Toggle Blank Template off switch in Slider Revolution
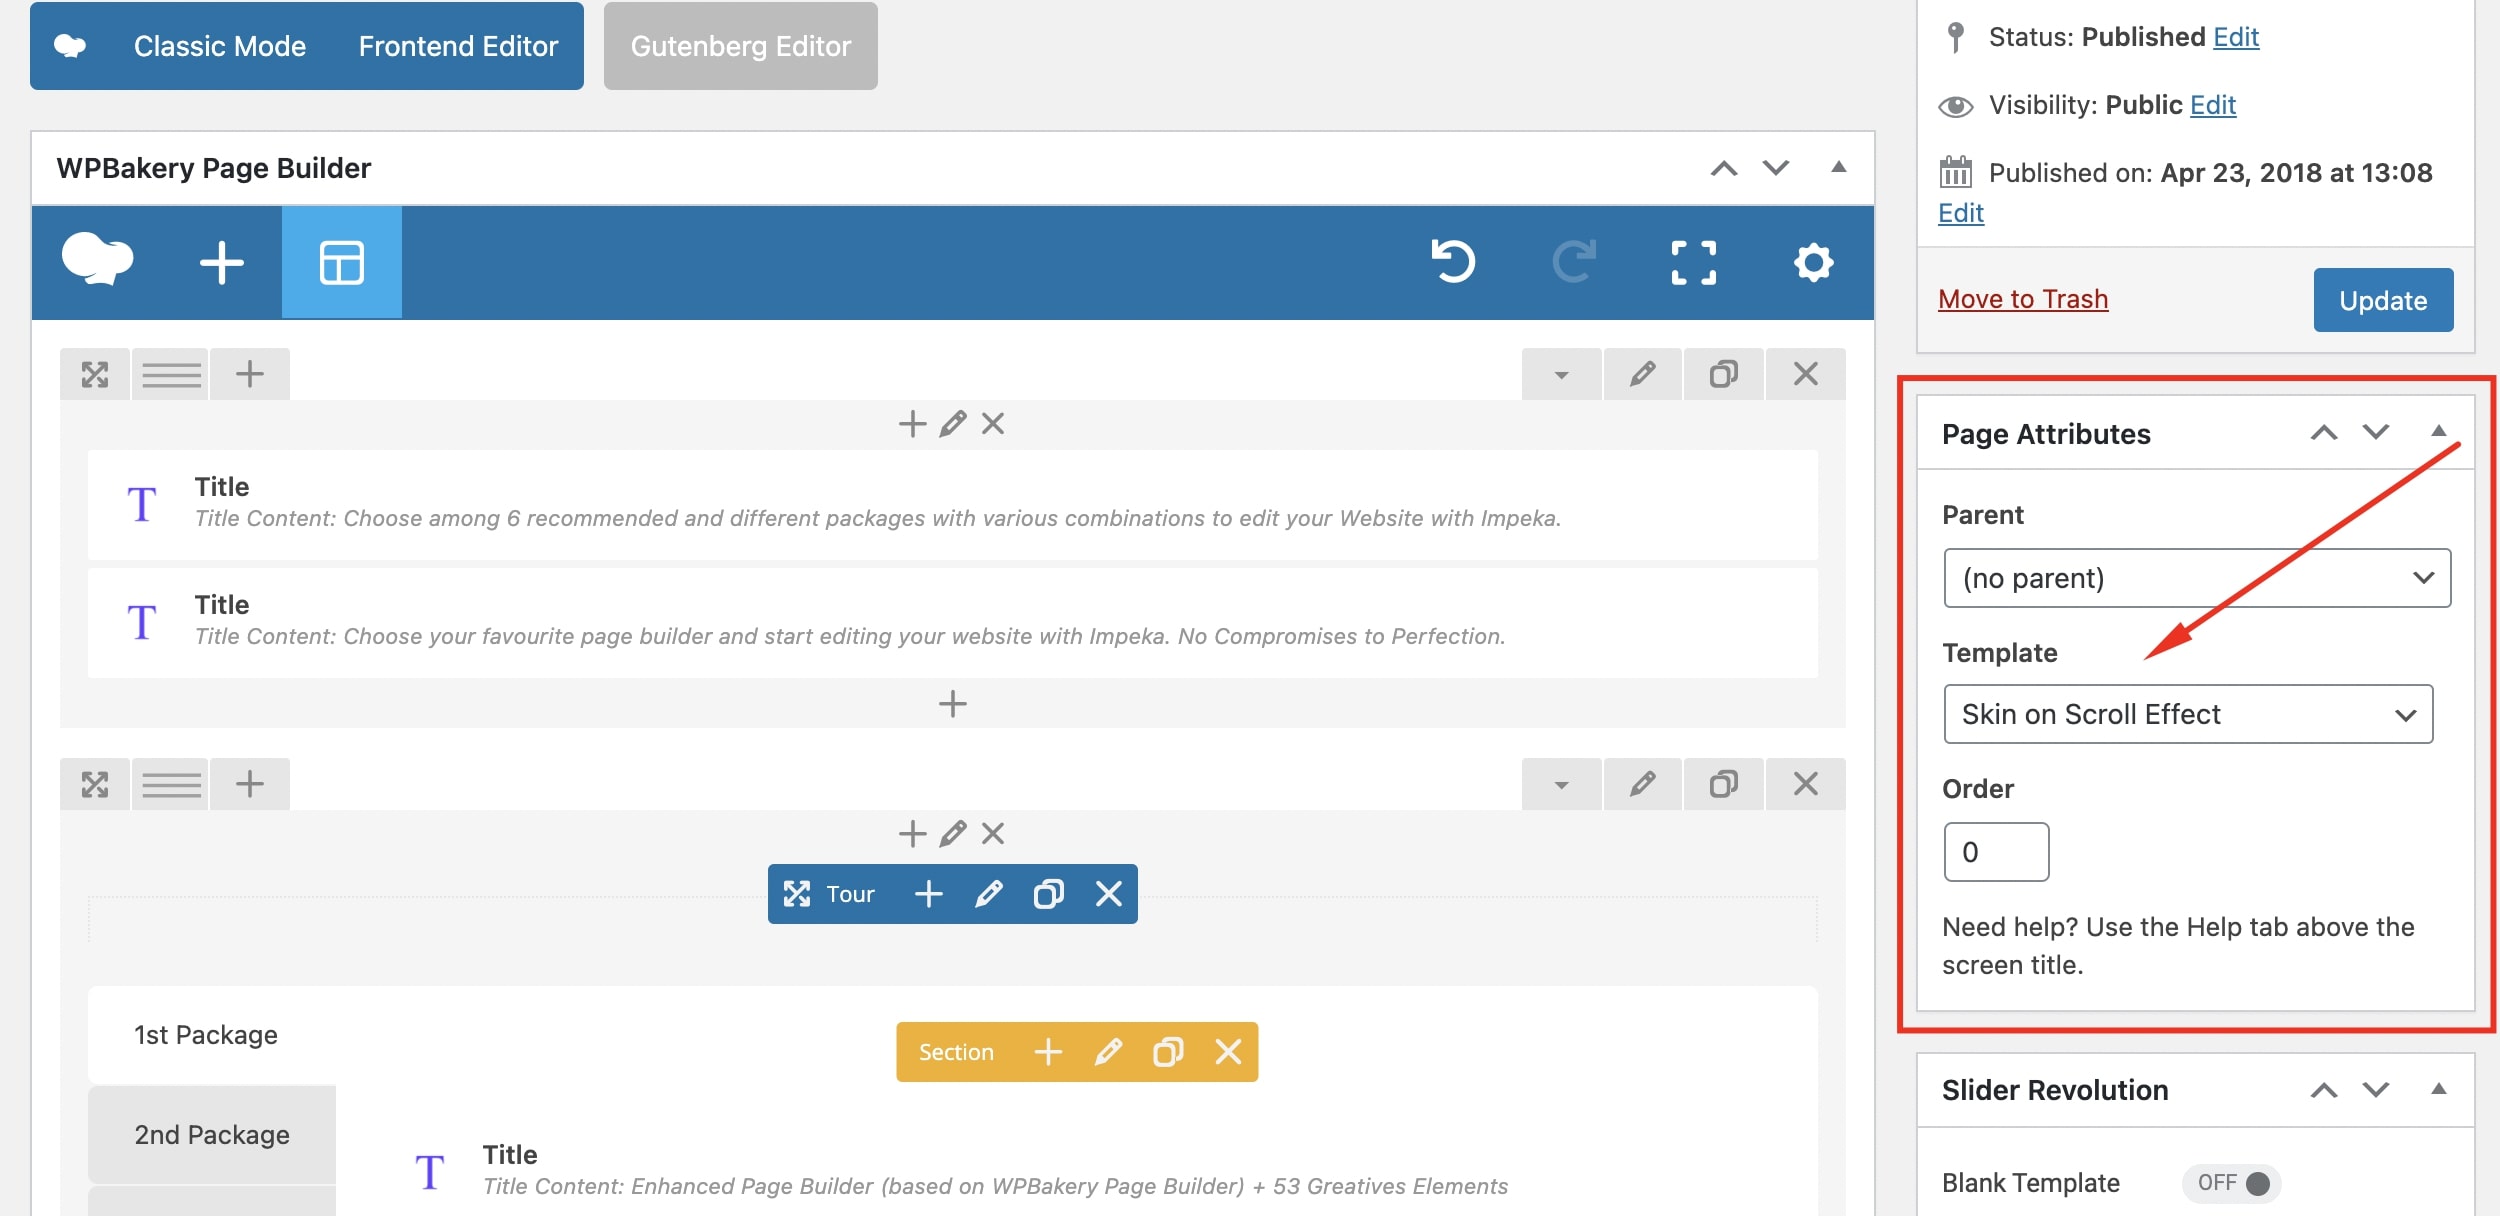This screenshot has width=2500, height=1216. (x=2231, y=1182)
